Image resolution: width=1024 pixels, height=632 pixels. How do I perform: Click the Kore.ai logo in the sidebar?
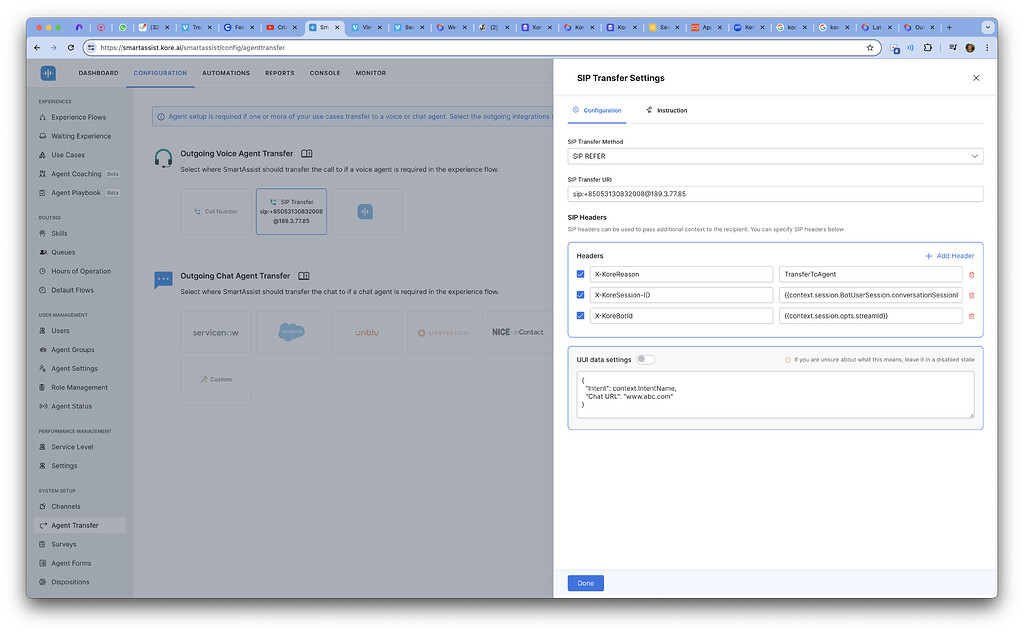pyautogui.click(x=48, y=72)
